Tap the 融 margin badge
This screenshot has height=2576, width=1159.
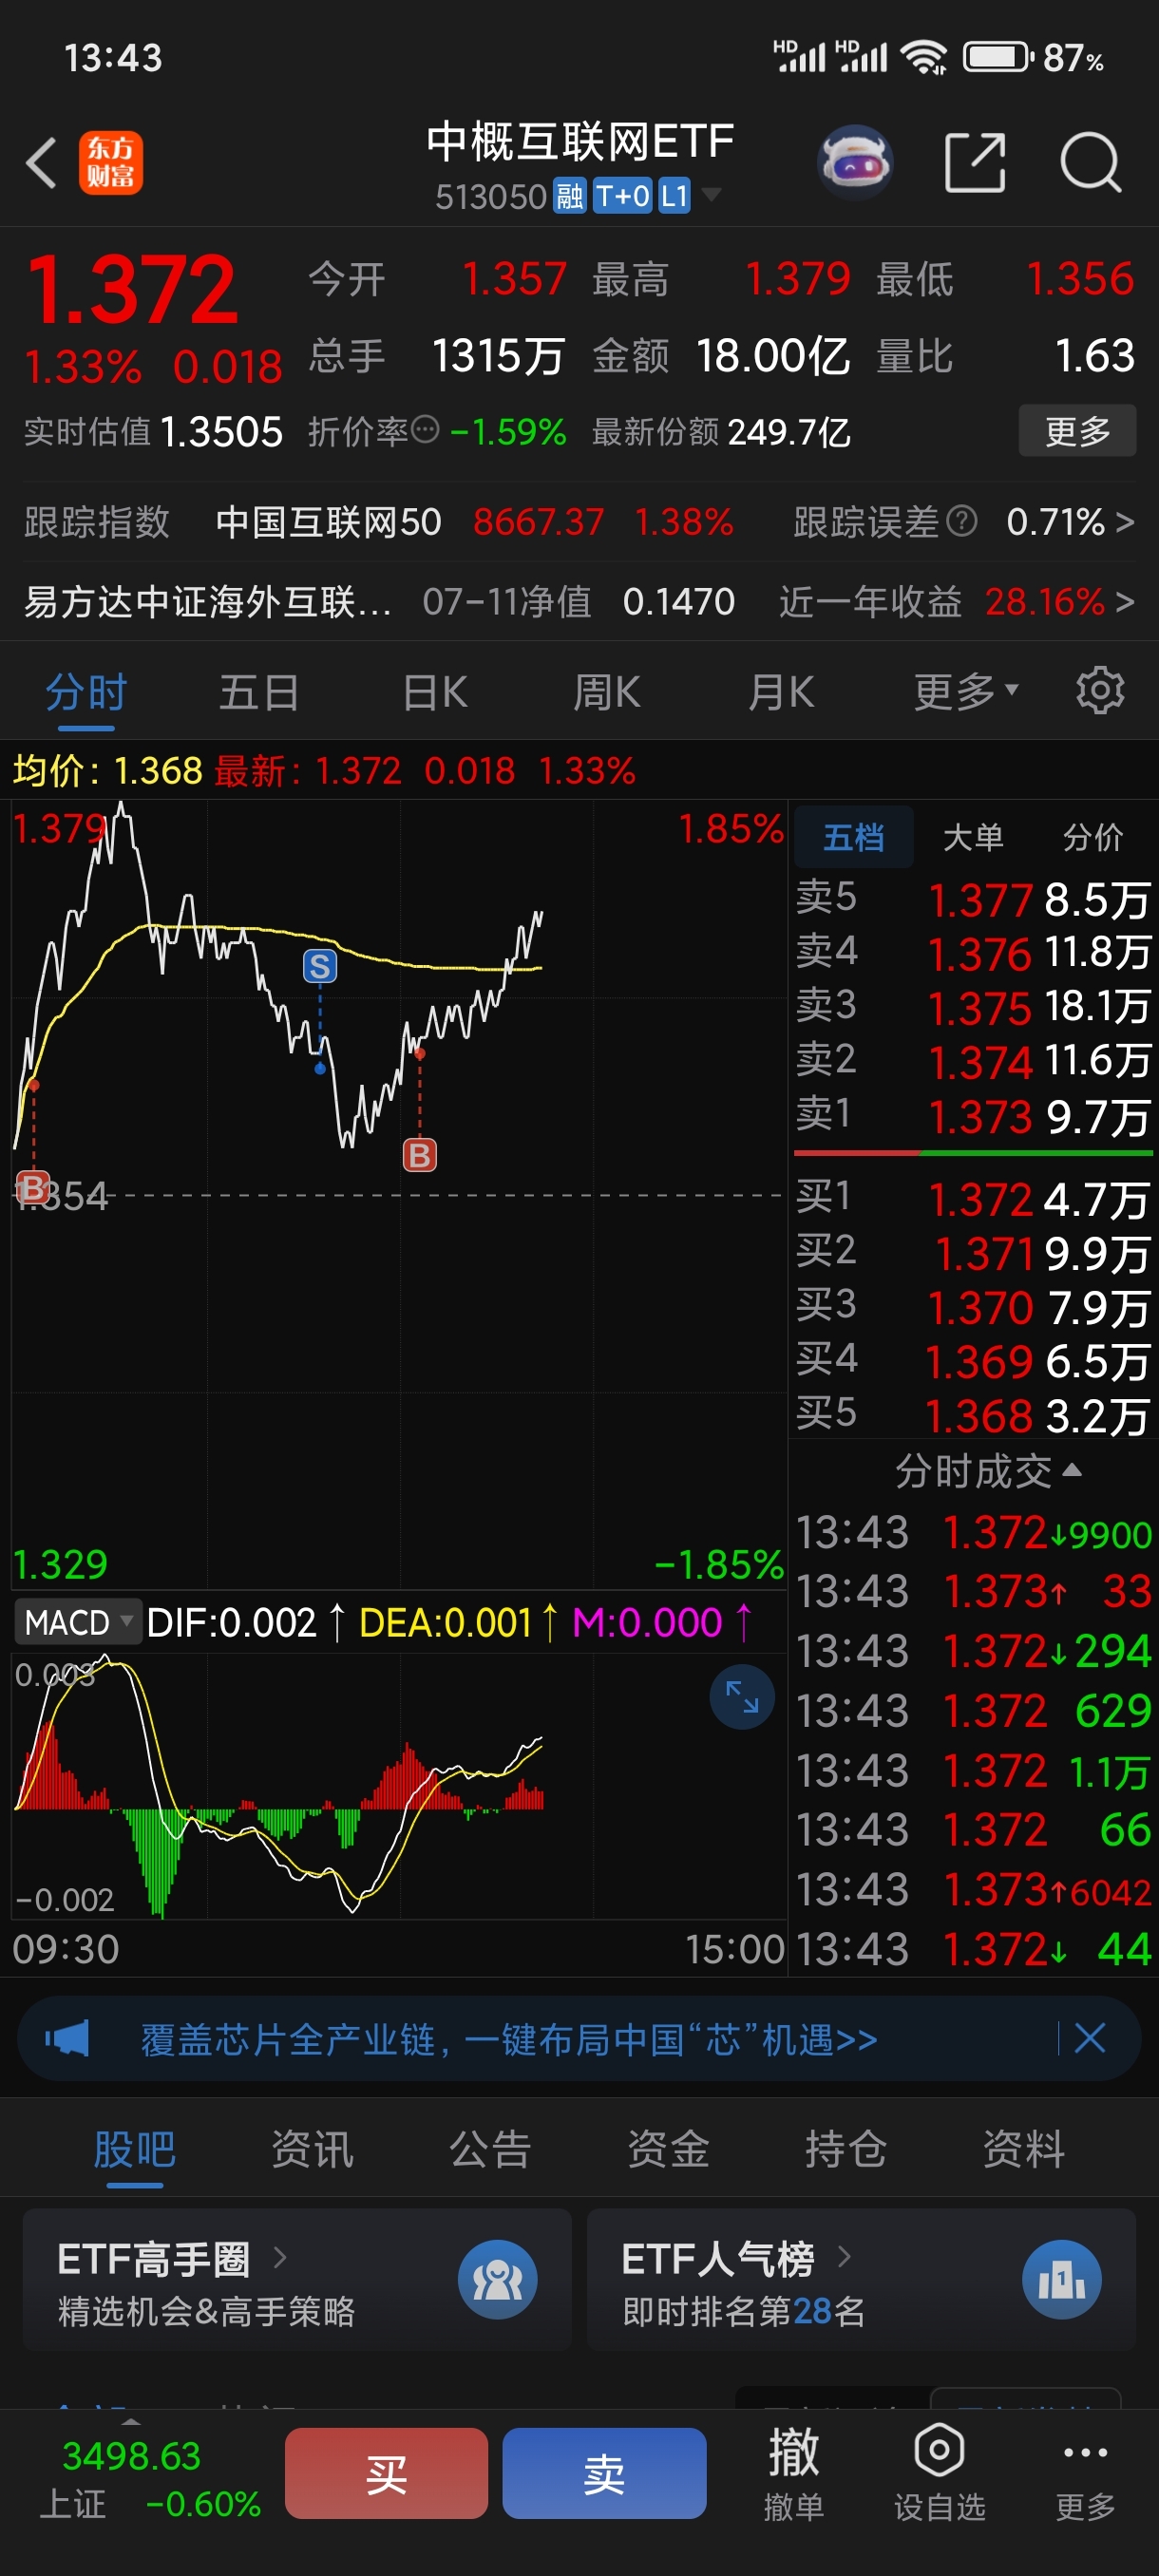pos(569,196)
